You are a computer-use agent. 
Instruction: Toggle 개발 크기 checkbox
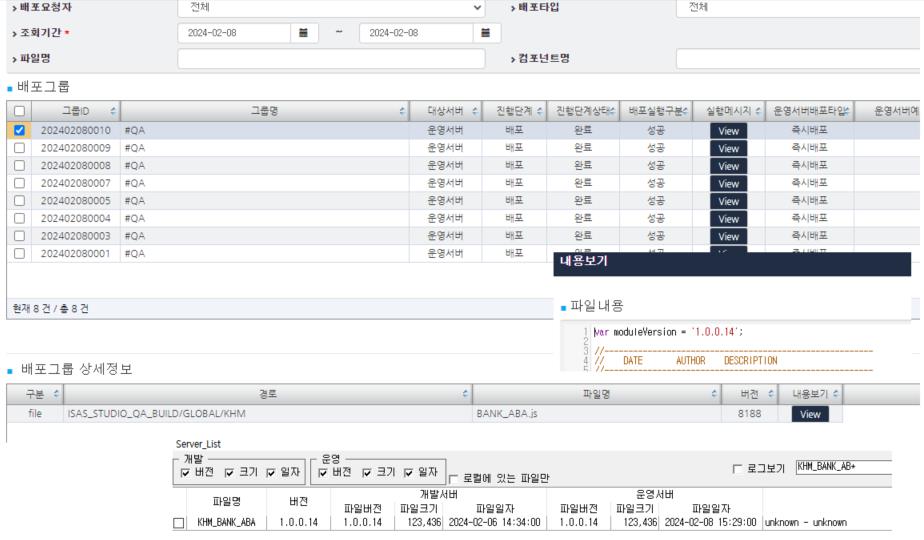(229, 473)
